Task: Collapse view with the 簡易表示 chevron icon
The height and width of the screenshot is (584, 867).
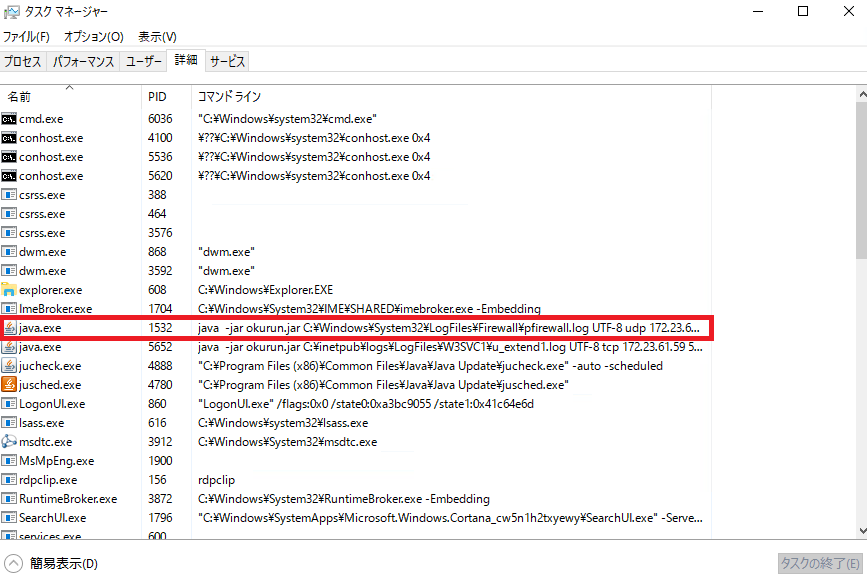Action: 13,564
